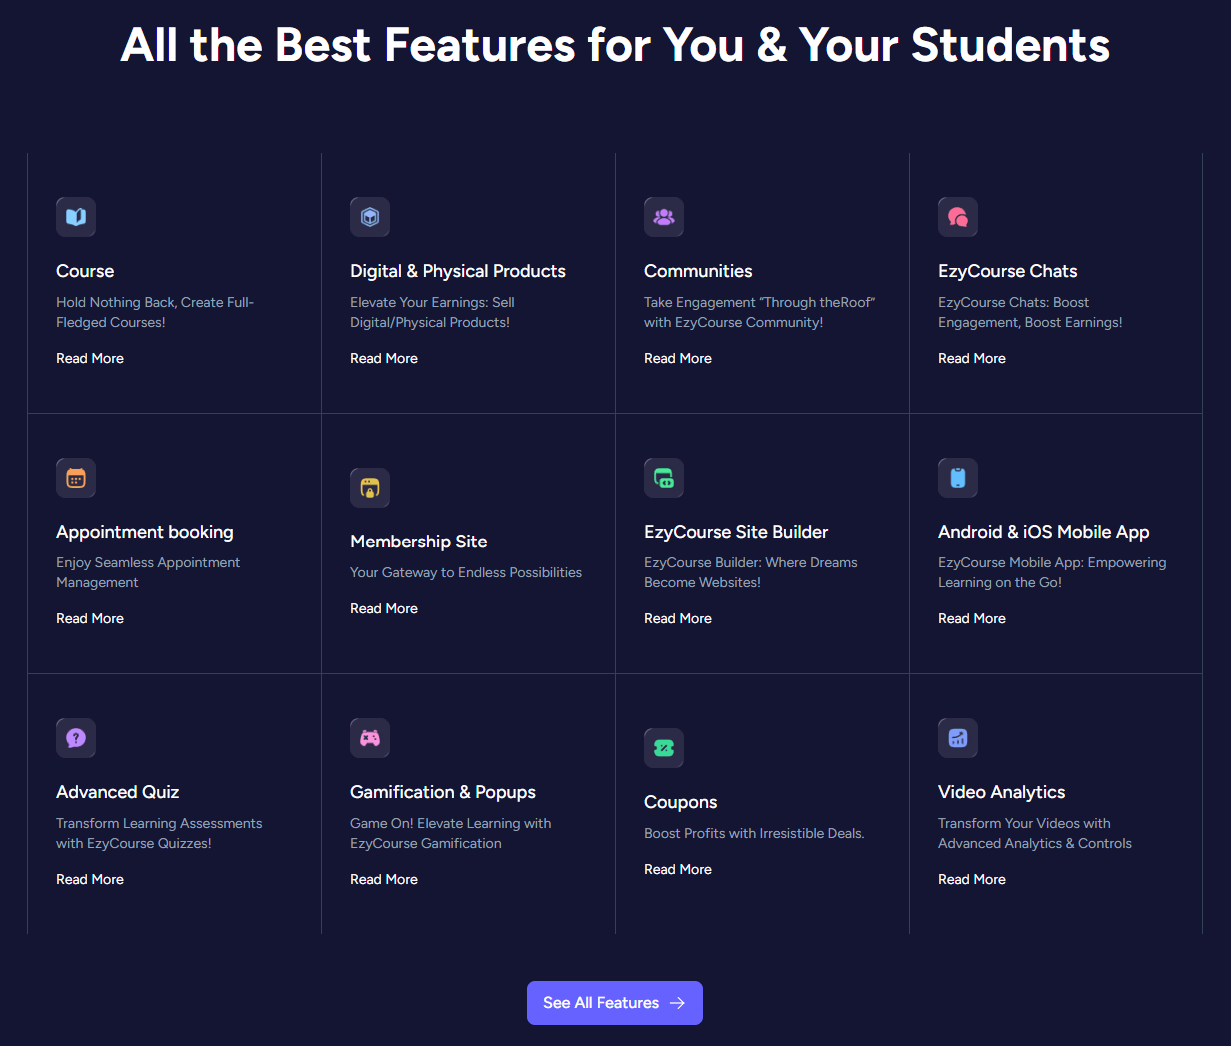Open Read More under Coupons
This screenshot has height=1046, width=1231.
tap(678, 869)
